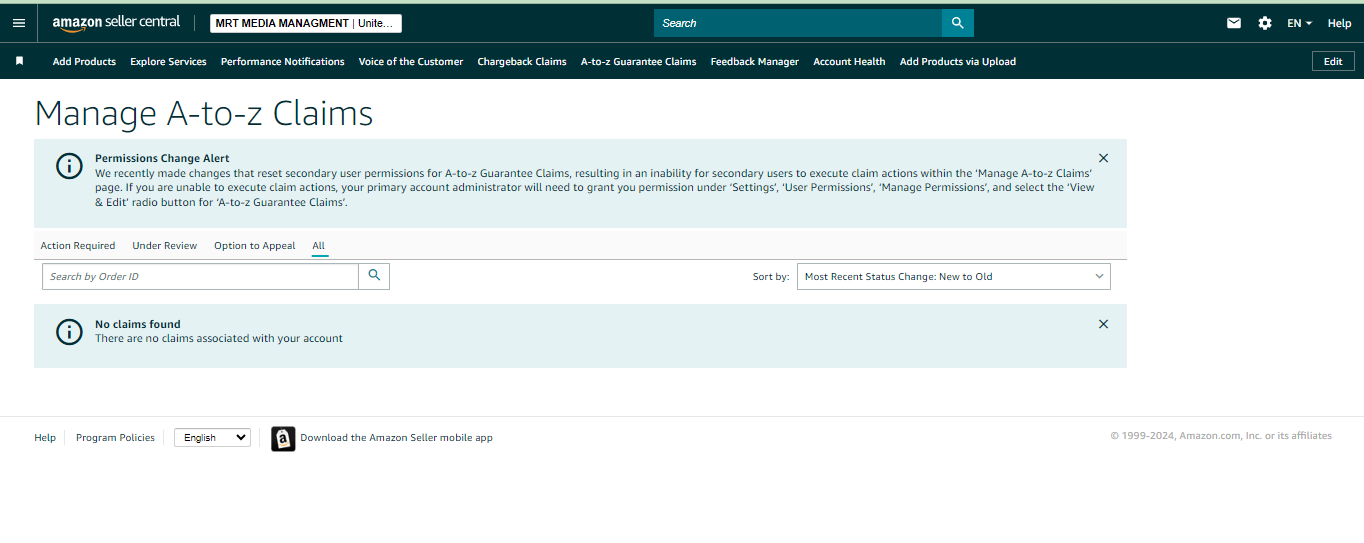Screen dimensions: 1364x543
Task: Click the No claims found info icon
Action: [x=69, y=332]
